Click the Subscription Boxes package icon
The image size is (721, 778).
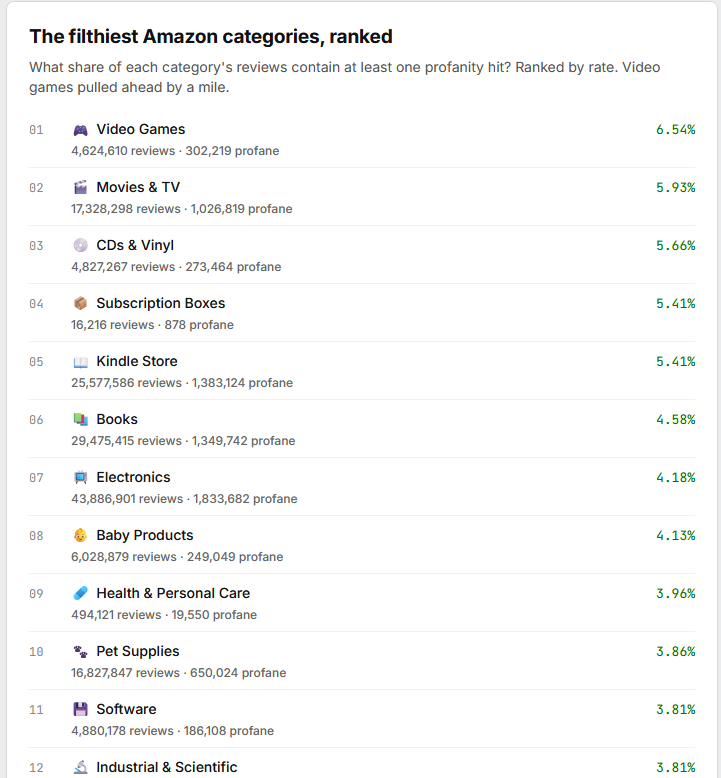80,304
